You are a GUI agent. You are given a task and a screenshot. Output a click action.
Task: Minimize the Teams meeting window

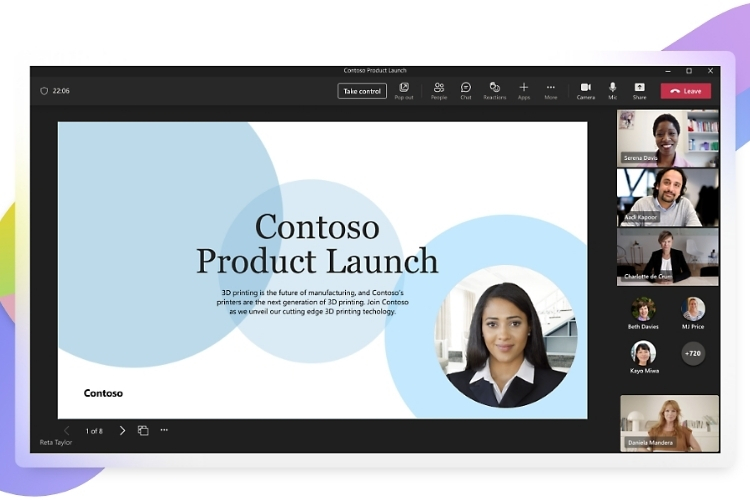click(x=668, y=71)
